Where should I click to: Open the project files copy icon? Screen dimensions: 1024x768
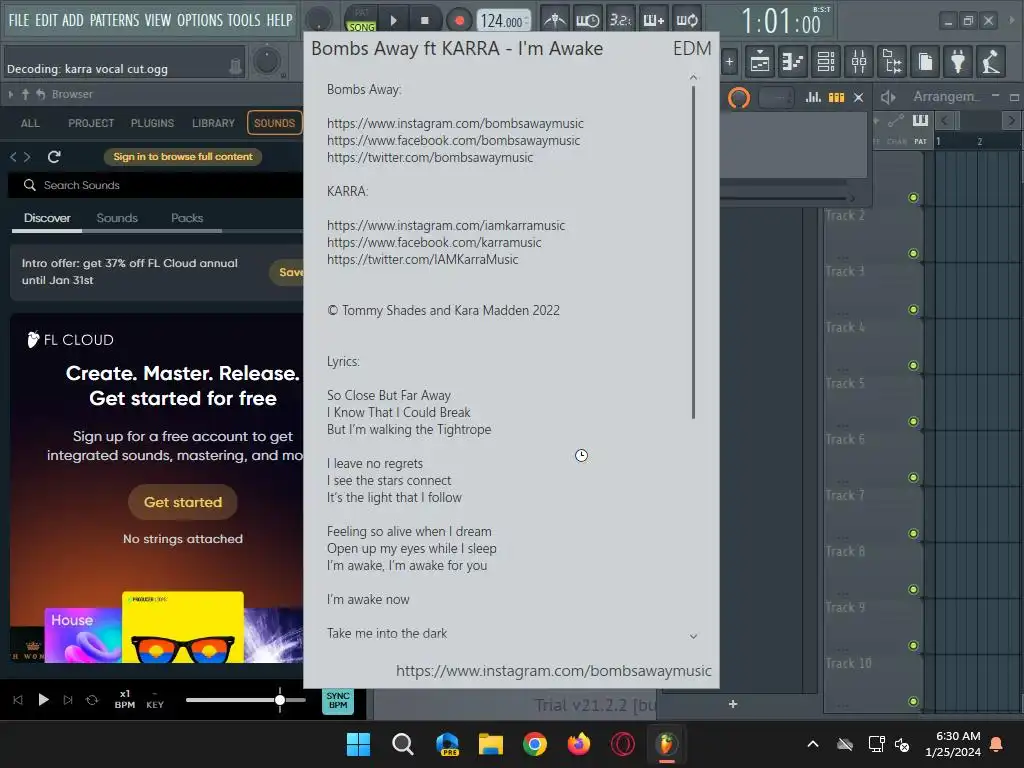point(925,62)
